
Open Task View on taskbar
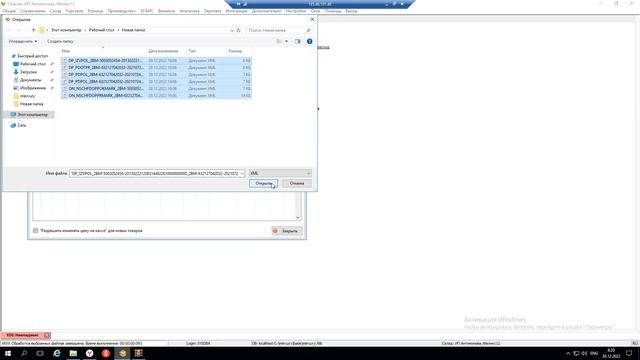(x=40, y=353)
